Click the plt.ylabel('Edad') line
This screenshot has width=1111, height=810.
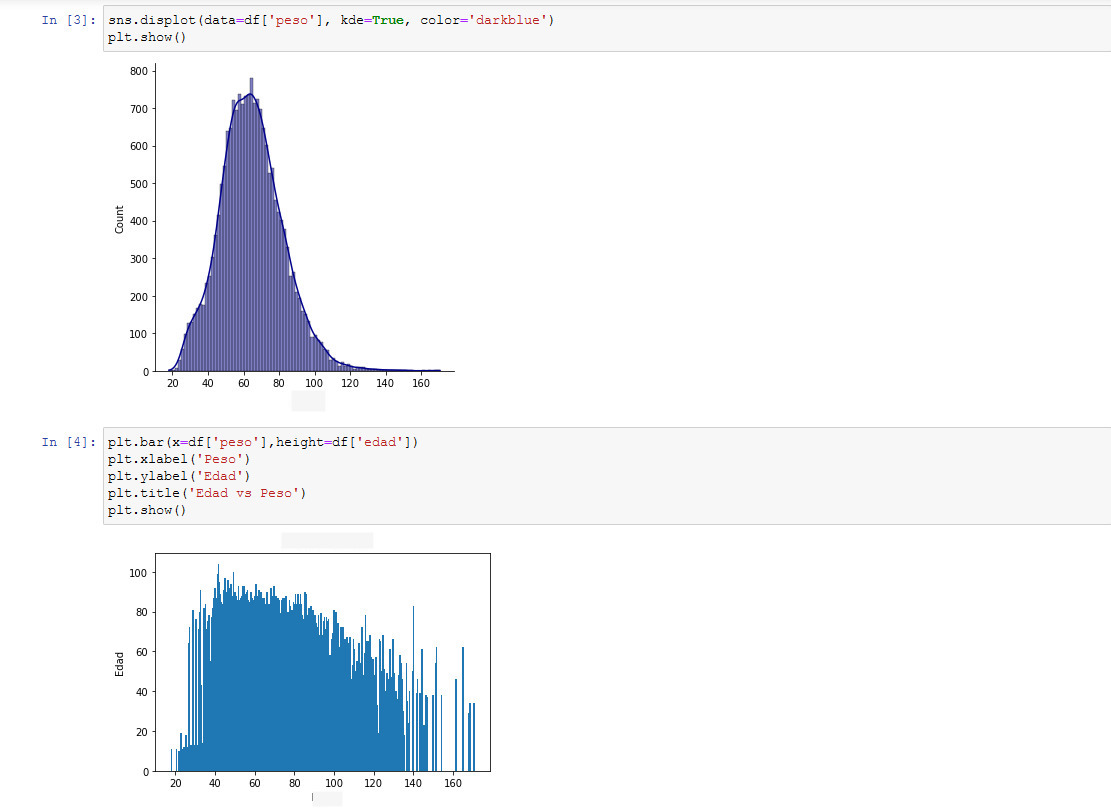coord(179,476)
